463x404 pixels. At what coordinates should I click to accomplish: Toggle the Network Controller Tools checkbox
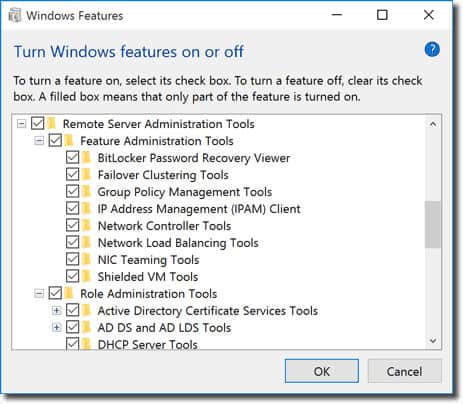72,226
